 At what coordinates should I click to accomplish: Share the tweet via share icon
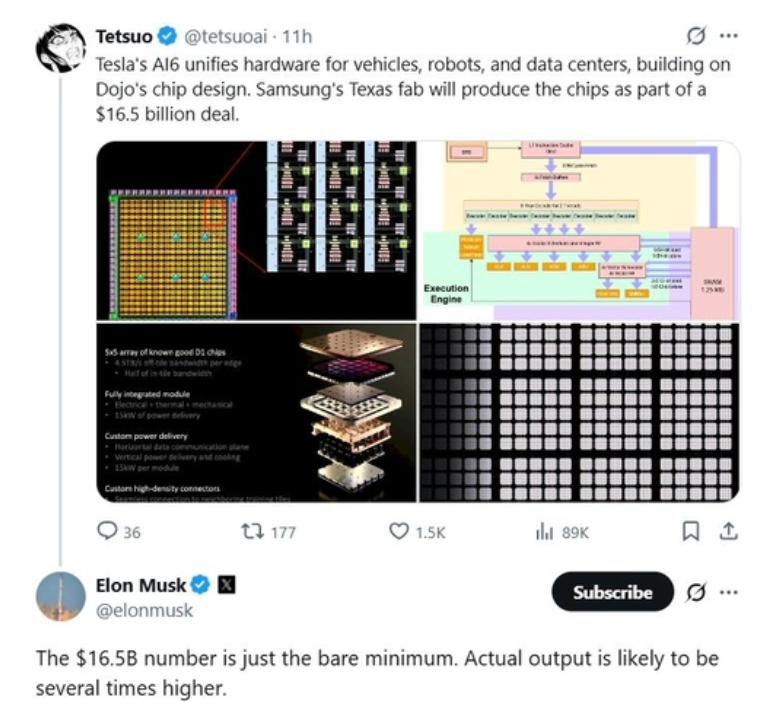click(x=729, y=532)
